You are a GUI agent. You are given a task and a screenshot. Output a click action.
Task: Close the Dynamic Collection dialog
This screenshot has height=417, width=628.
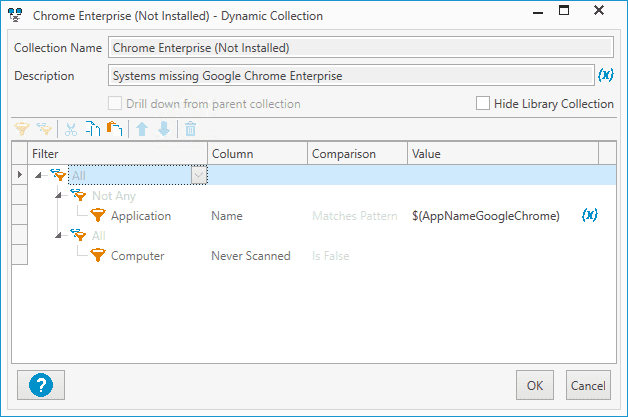pyautogui.click(x=599, y=10)
